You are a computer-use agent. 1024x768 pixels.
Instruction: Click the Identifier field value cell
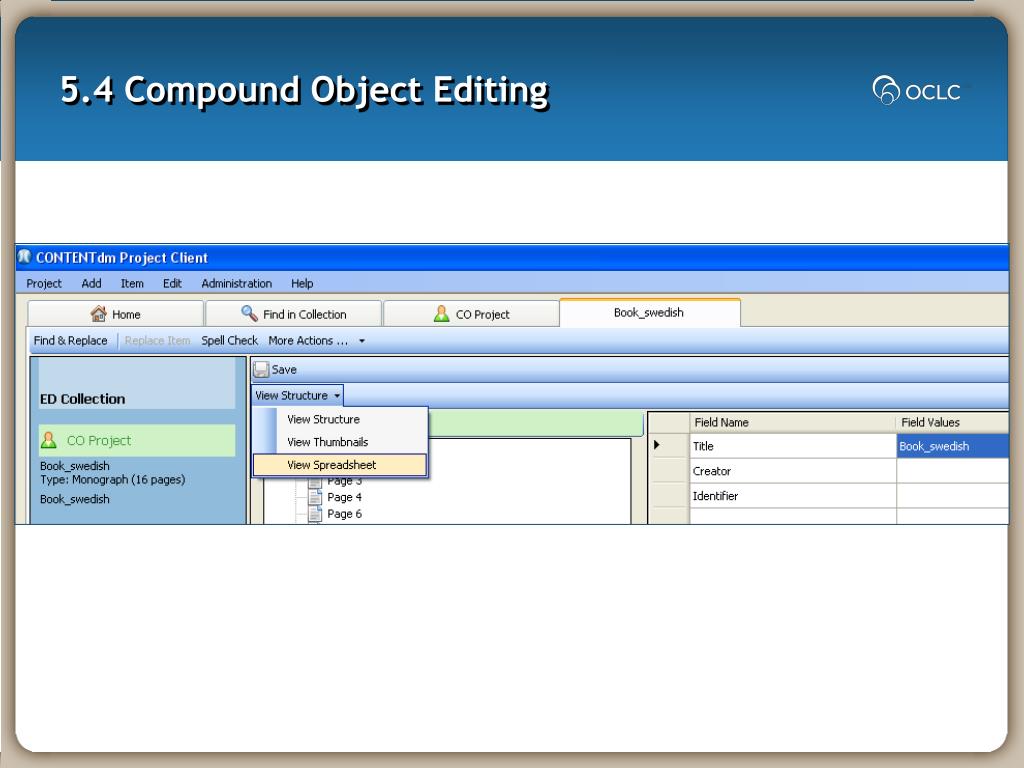(952, 496)
